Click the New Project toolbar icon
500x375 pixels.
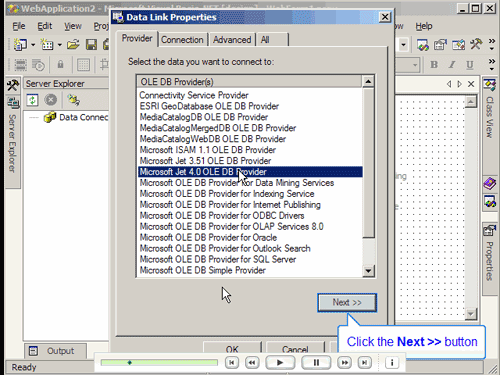pos(20,44)
